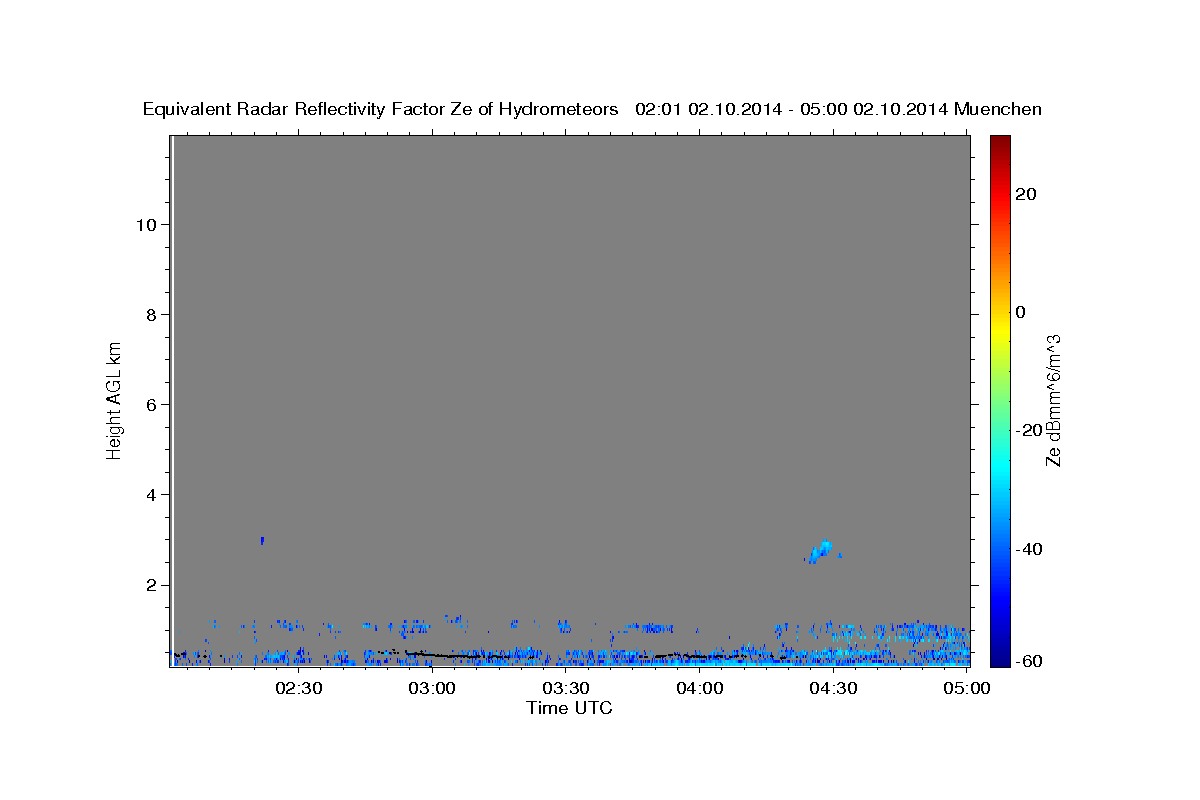Click the colorbar value label 20
Viewport: 1200px width, 800px height.
pyautogui.click(x=1026, y=194)
